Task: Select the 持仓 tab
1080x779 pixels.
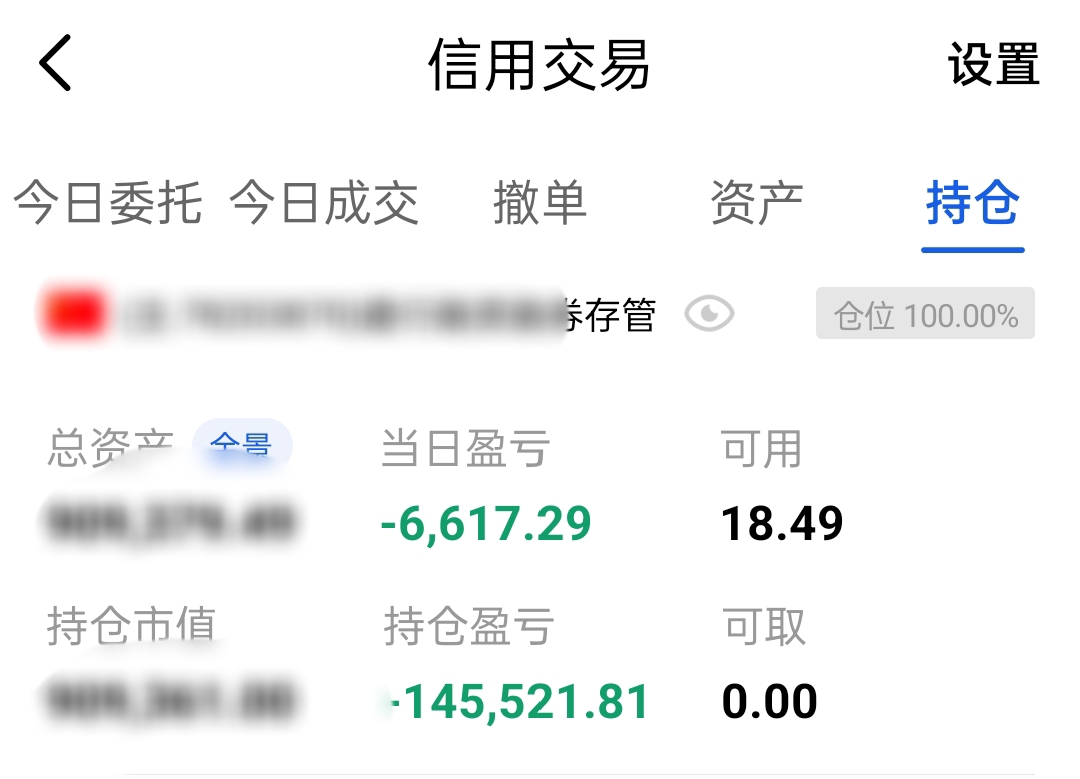Action: [973, 202]
